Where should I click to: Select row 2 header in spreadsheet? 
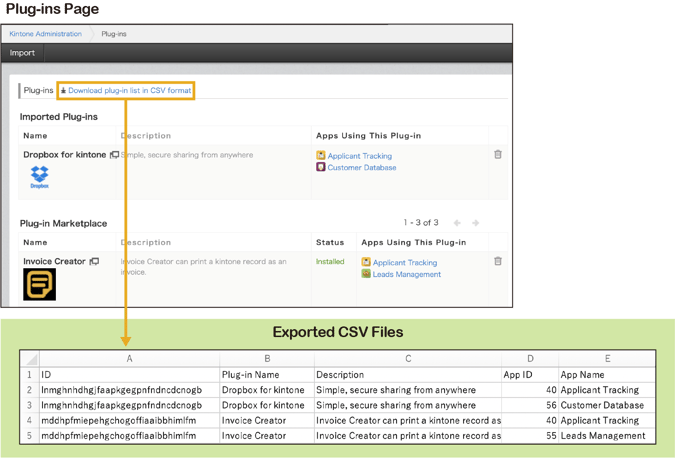click(x=30, y=390)
